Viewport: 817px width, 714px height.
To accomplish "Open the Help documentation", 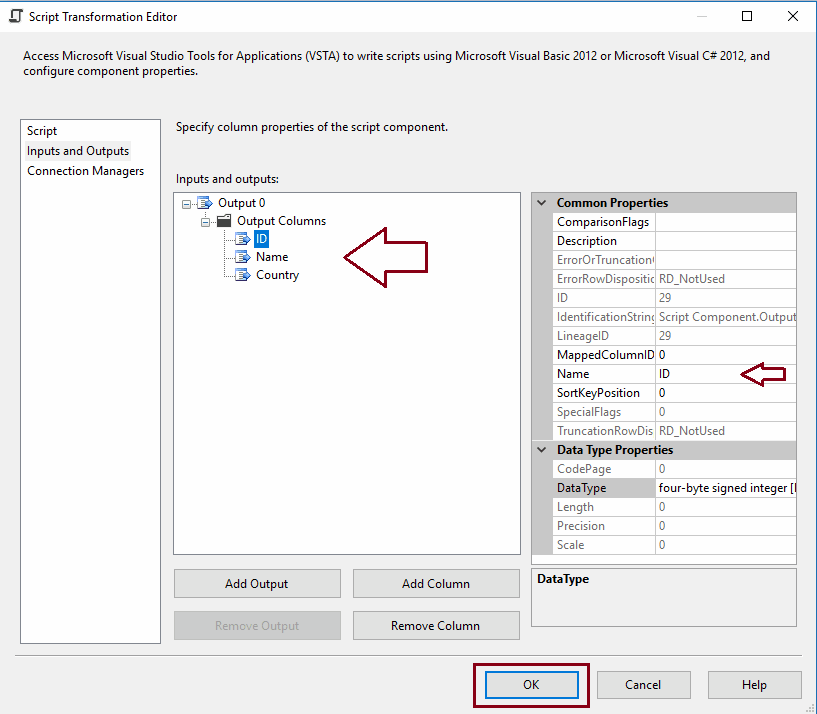I will click(x=754, y=684).
